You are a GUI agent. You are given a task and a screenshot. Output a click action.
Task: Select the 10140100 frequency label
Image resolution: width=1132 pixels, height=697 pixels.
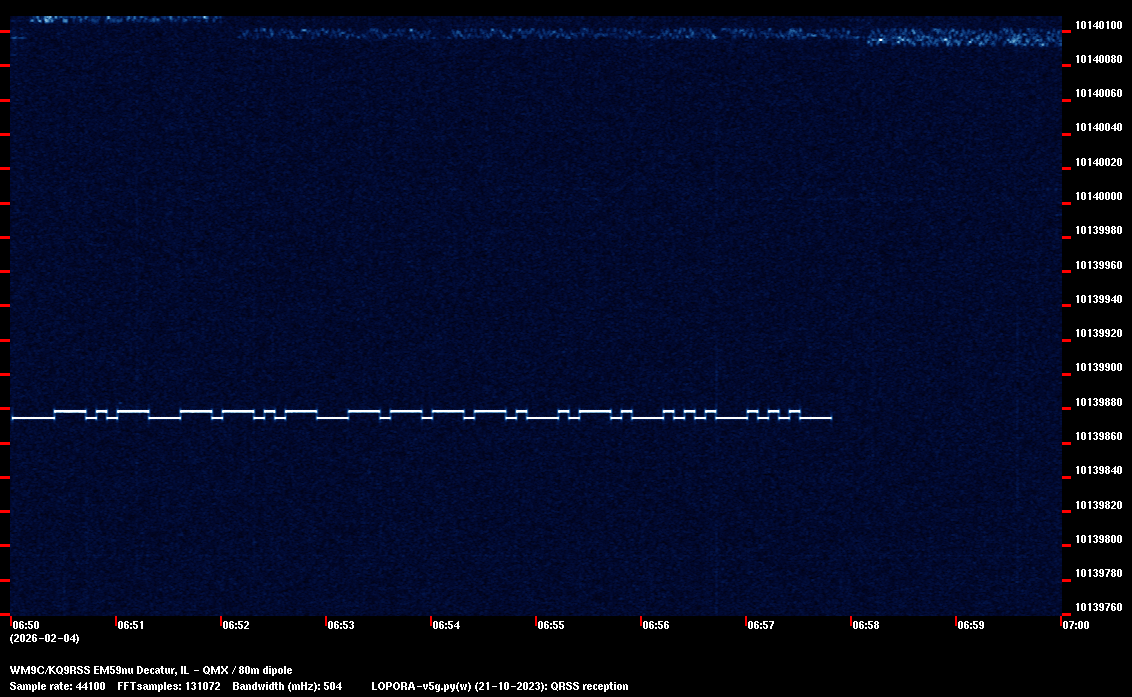[x=1098, y=25]
